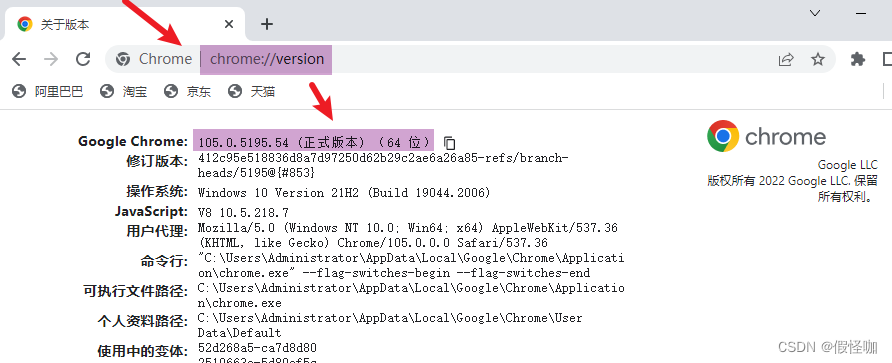Click the Chrome site info icon
The width and height of the screenshot is (892, 363).
(122, 59)
